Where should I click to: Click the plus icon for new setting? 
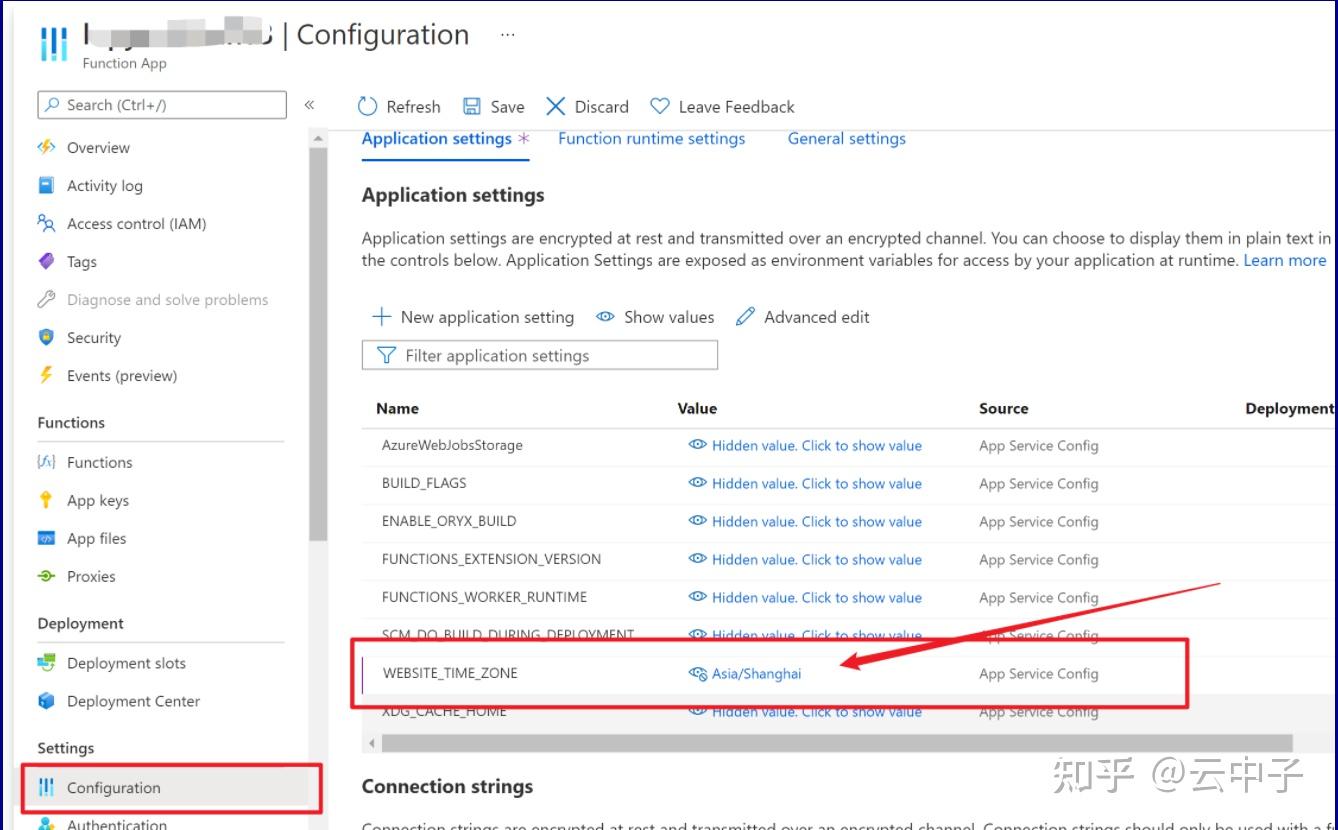point(381,317)
